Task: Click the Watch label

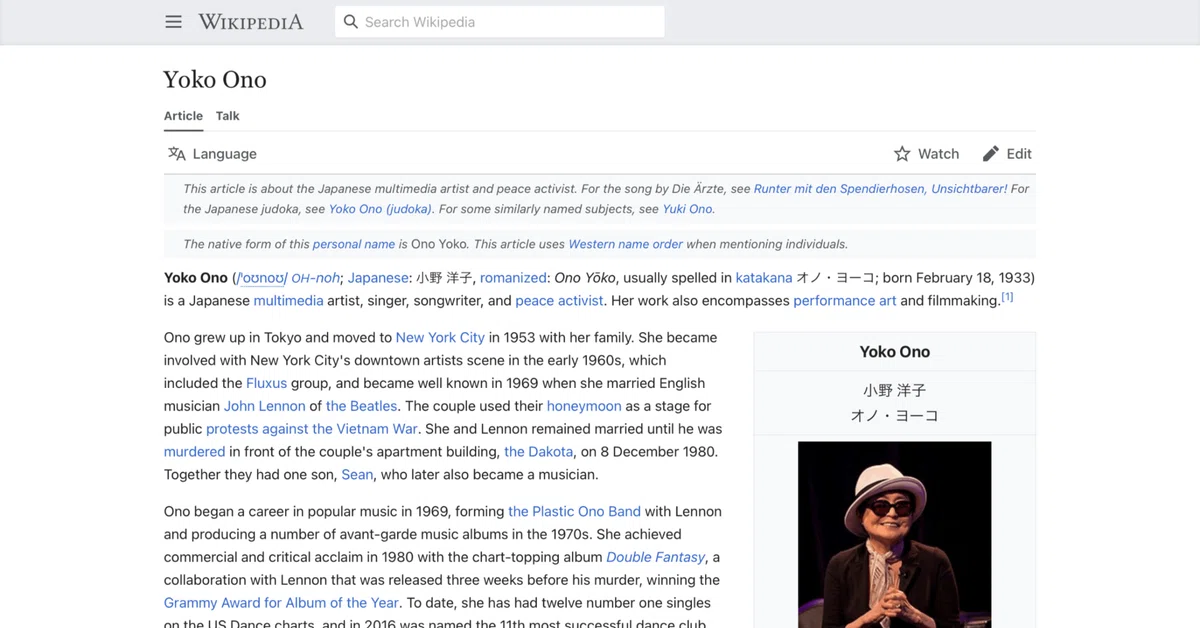Action: [939, 154]
